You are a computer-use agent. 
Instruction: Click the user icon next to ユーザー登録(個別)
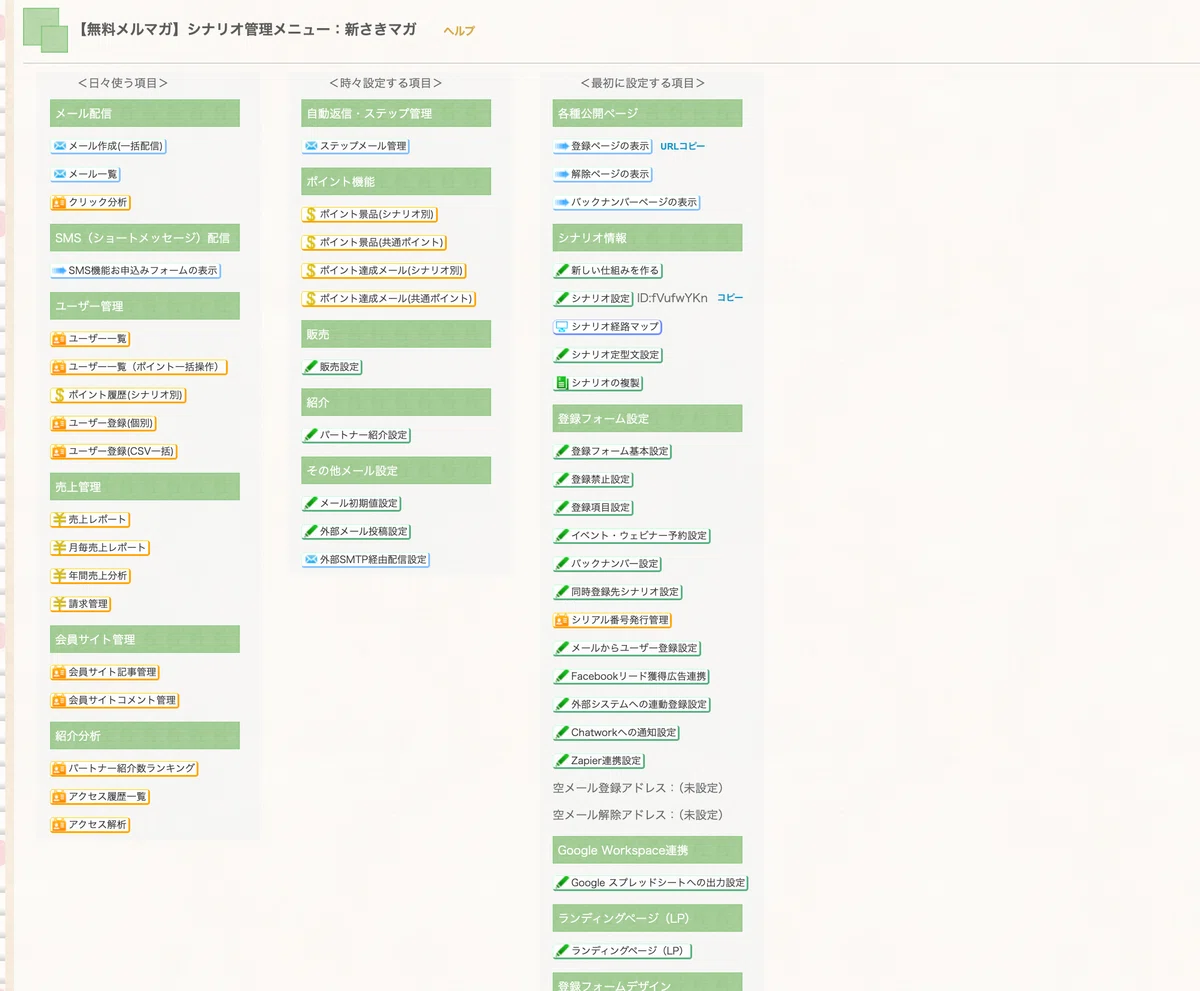pyautogui.click(x=59, y=423)
